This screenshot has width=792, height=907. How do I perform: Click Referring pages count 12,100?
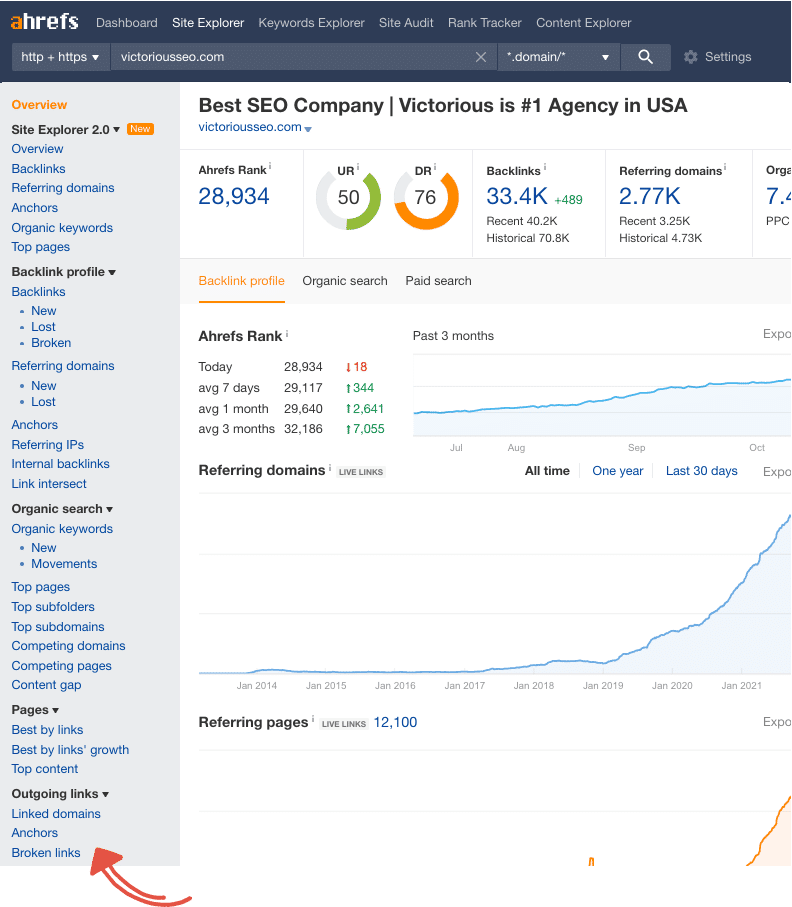coord(395,722)
